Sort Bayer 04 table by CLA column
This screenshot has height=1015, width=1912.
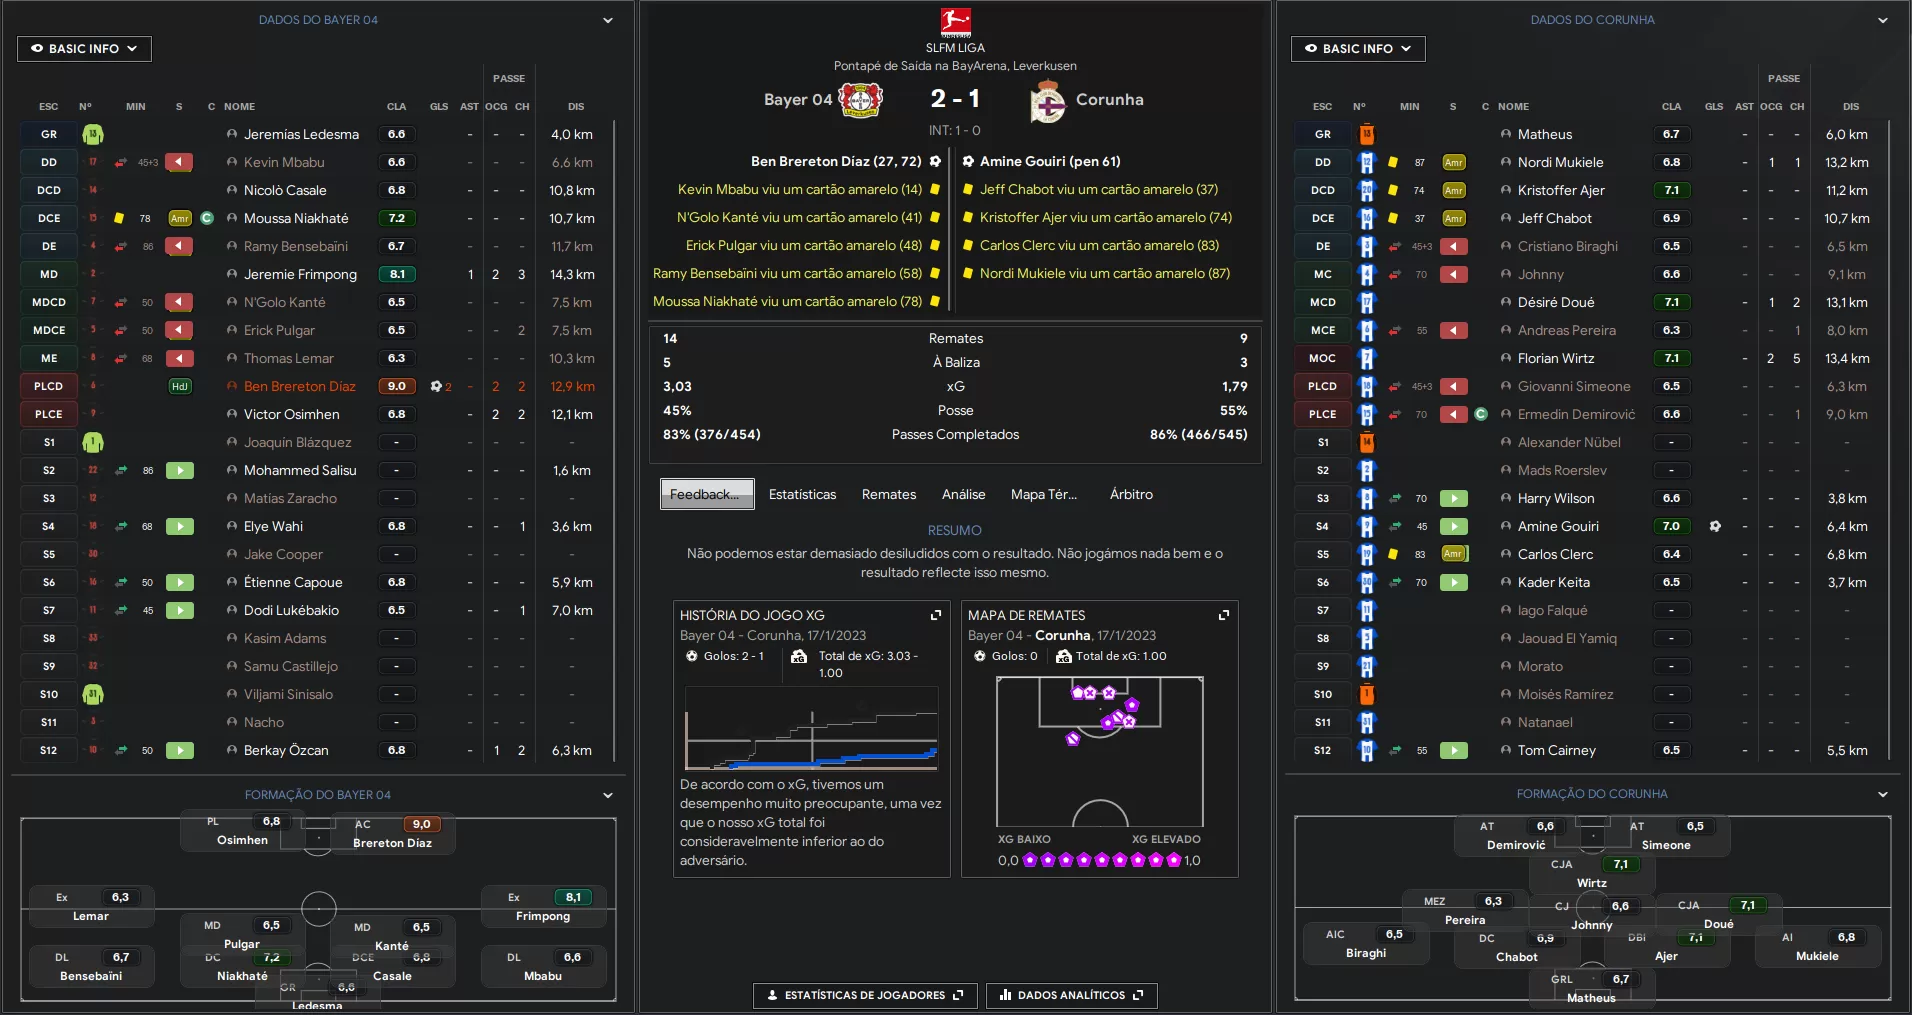coord(397,106)
